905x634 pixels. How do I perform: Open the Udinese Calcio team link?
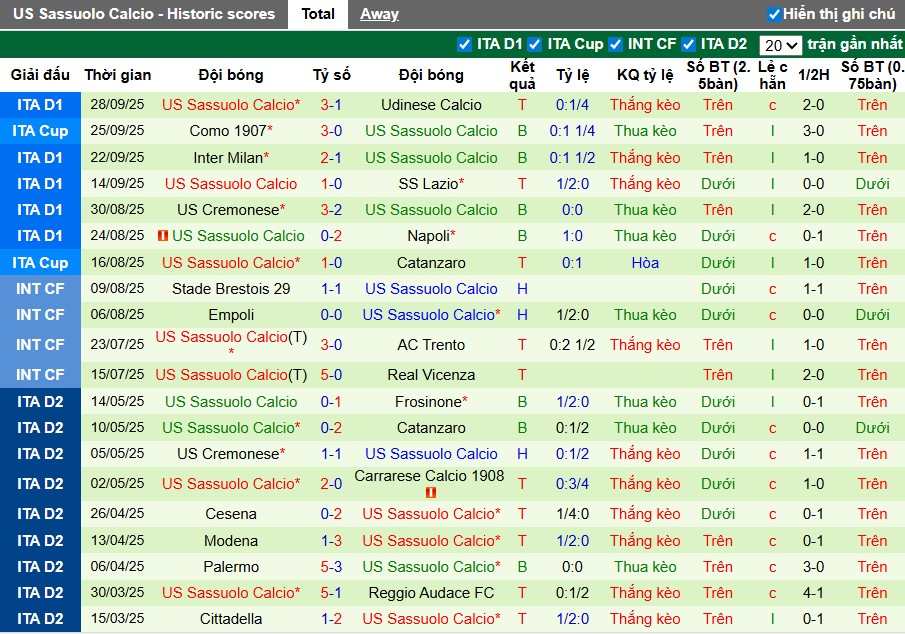(431, 105)
